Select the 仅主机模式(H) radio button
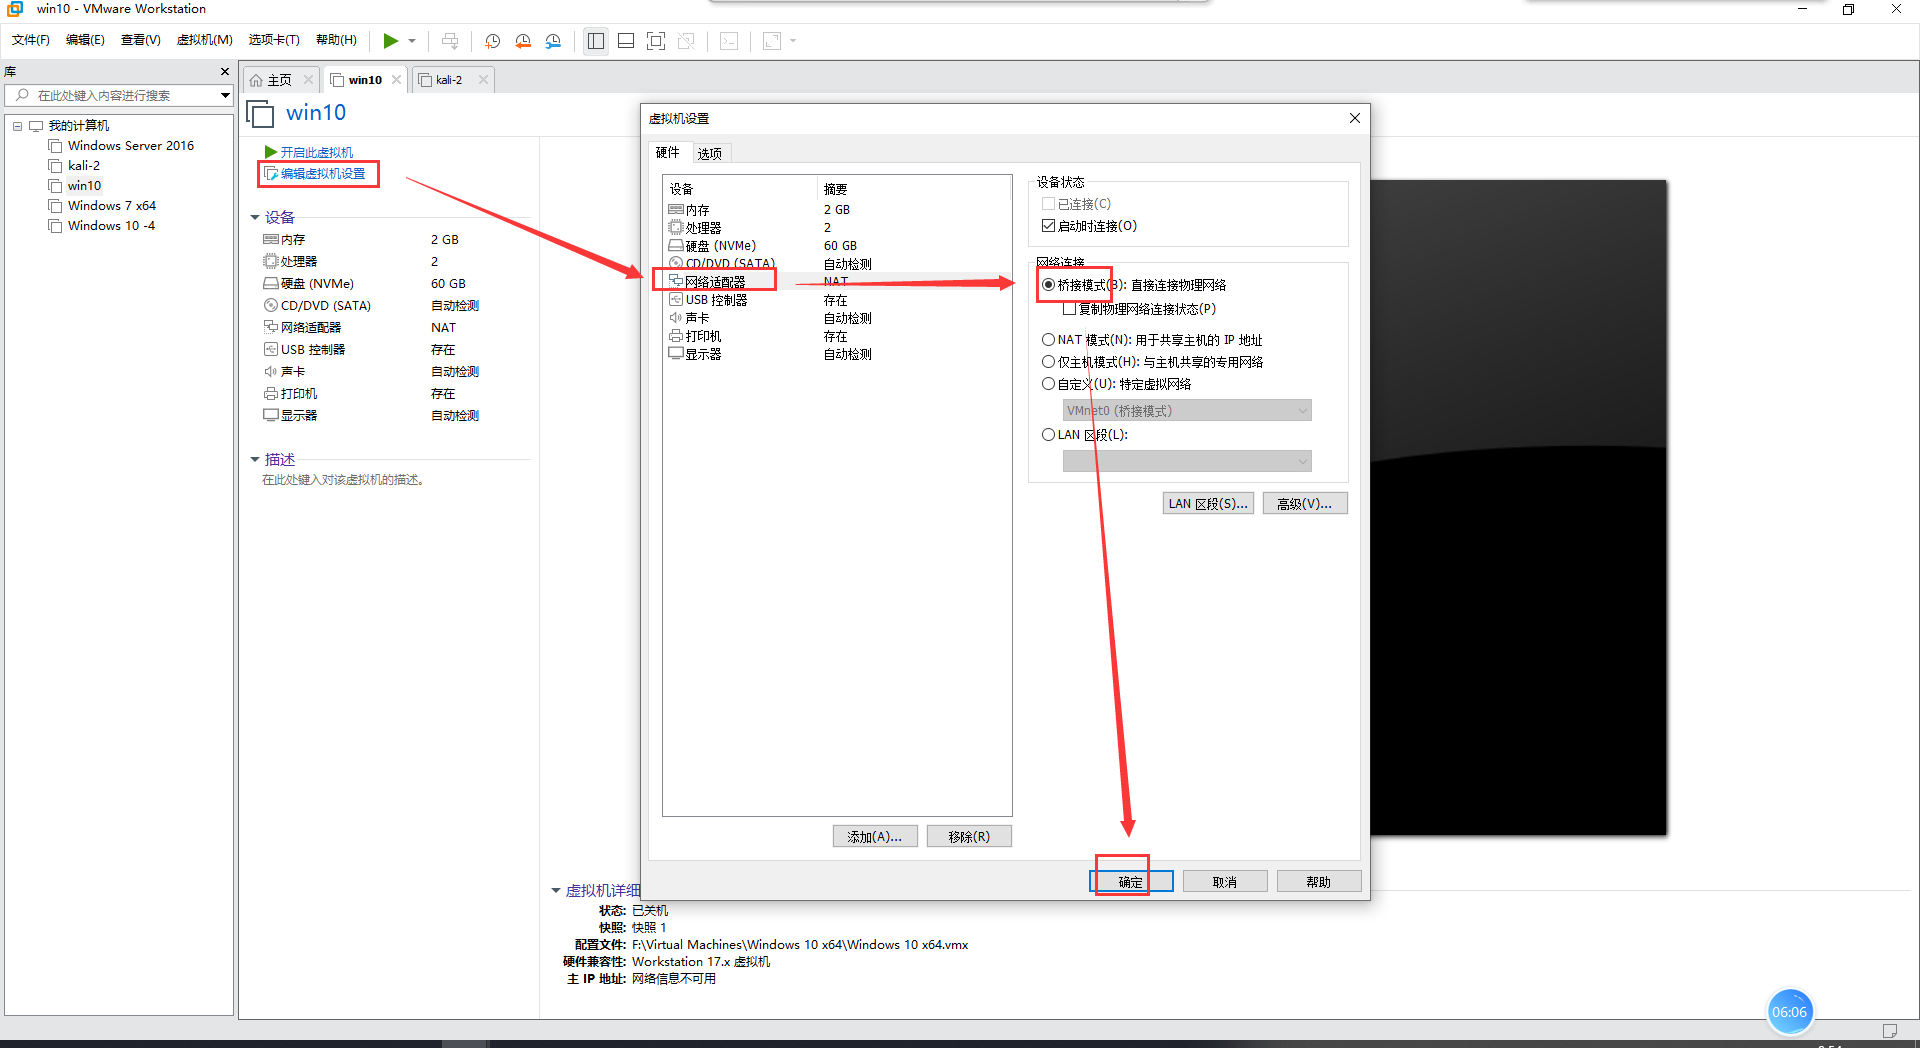Image resolution: width=1920 pixels, height=1048 pixels. tap(1048, 362)
